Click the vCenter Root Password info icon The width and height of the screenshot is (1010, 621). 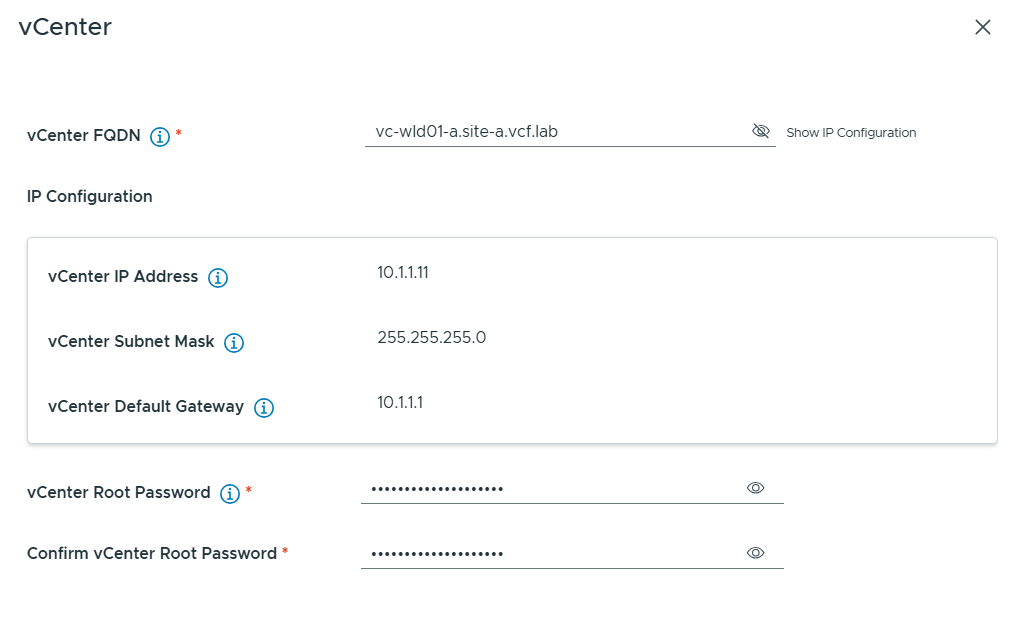tap(230, 494)
